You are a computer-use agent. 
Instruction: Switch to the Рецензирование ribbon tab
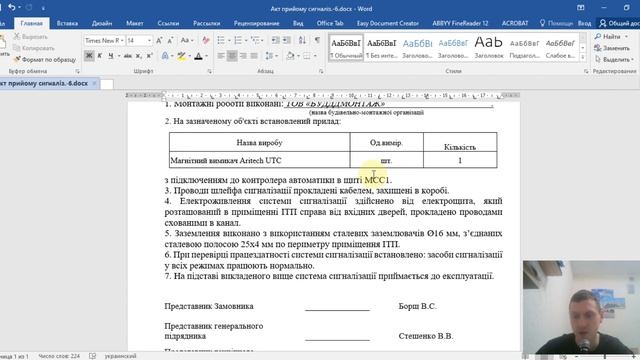(x=257, y=23)
